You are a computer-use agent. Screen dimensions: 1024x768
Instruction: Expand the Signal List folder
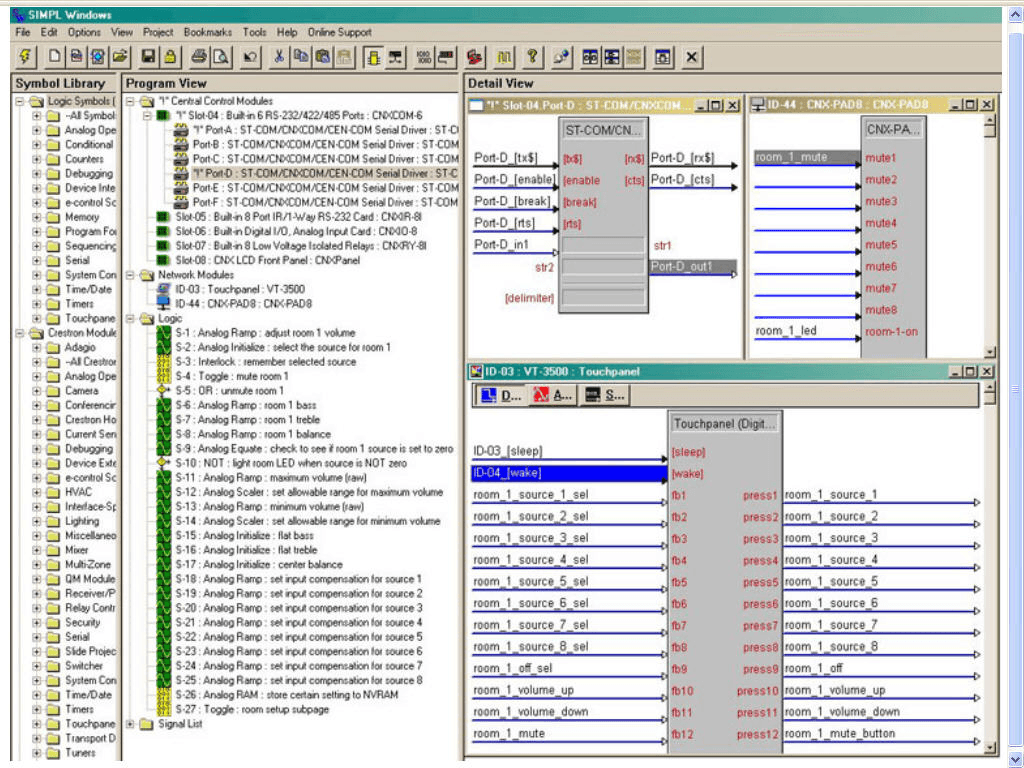tap(131, 724)
